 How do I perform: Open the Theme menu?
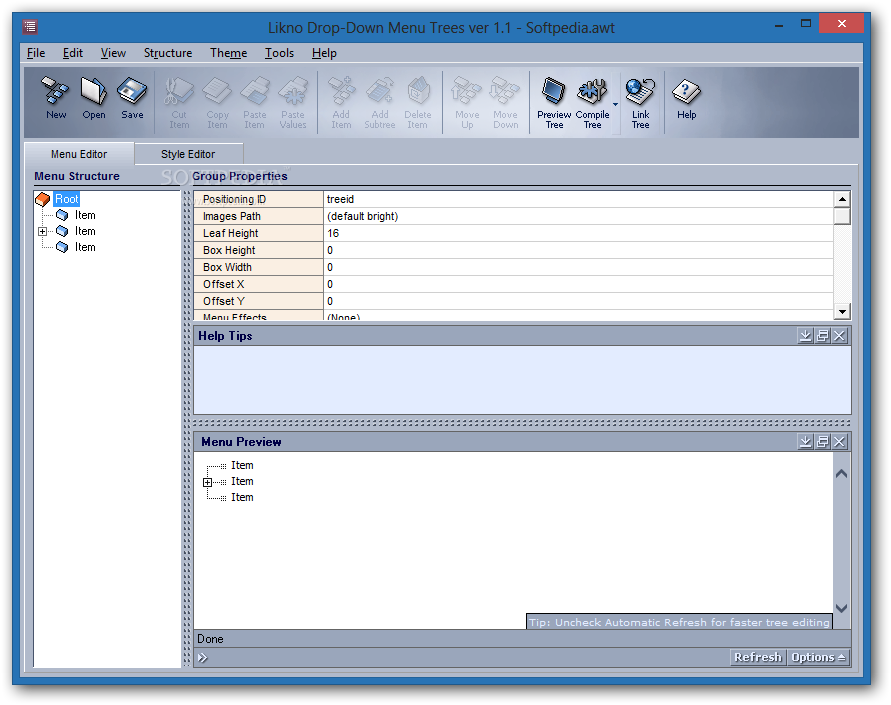228,53
